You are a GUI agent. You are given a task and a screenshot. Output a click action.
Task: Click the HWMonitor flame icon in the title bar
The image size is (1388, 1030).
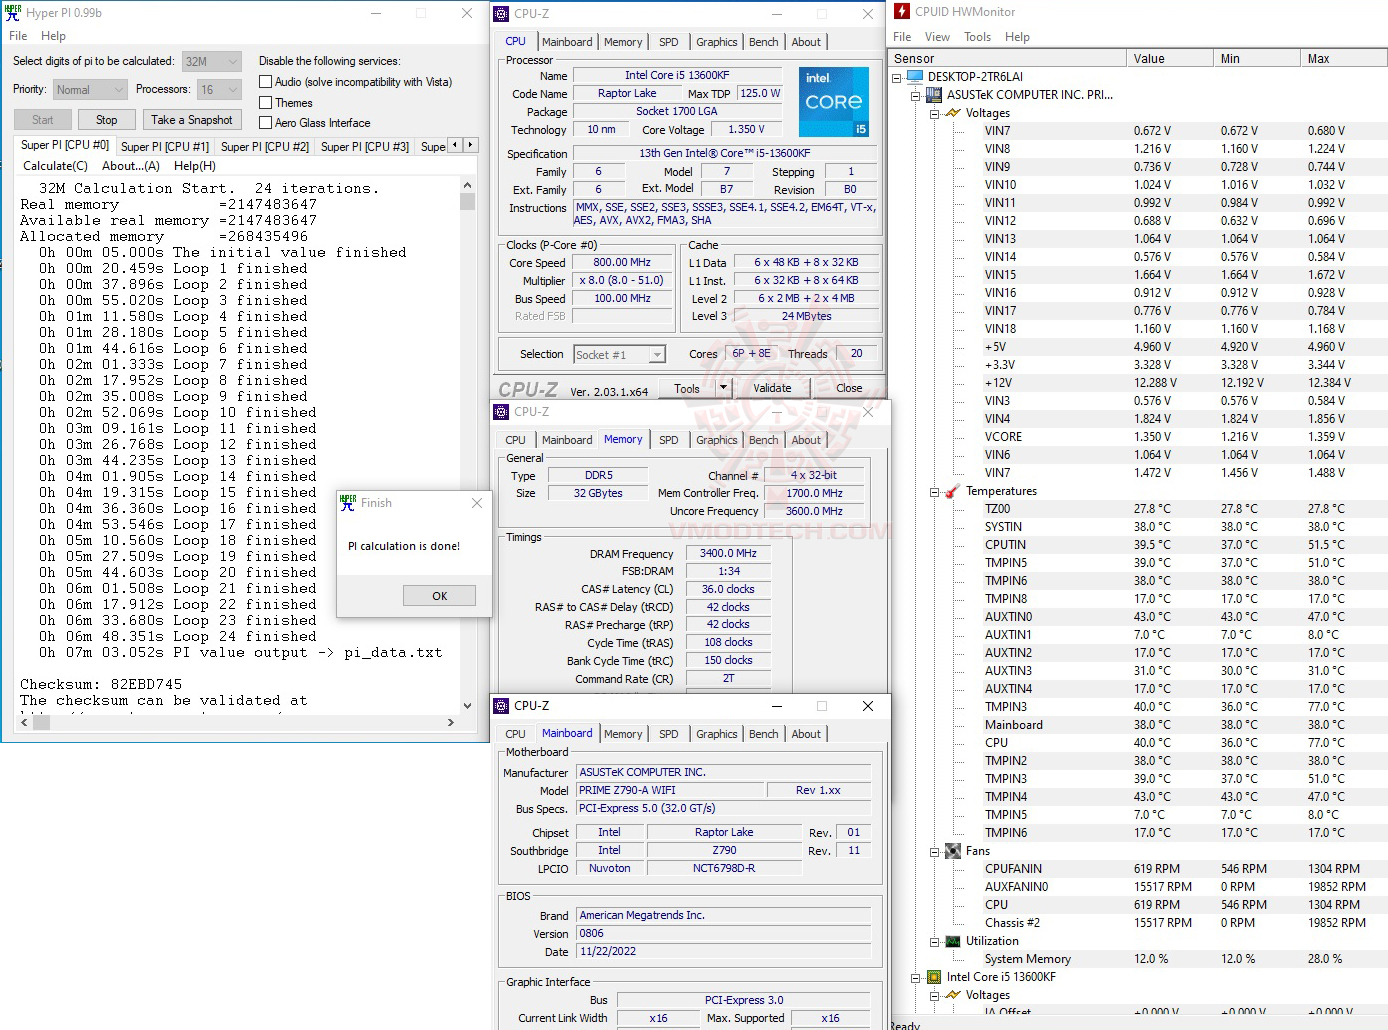pos(901,11)
